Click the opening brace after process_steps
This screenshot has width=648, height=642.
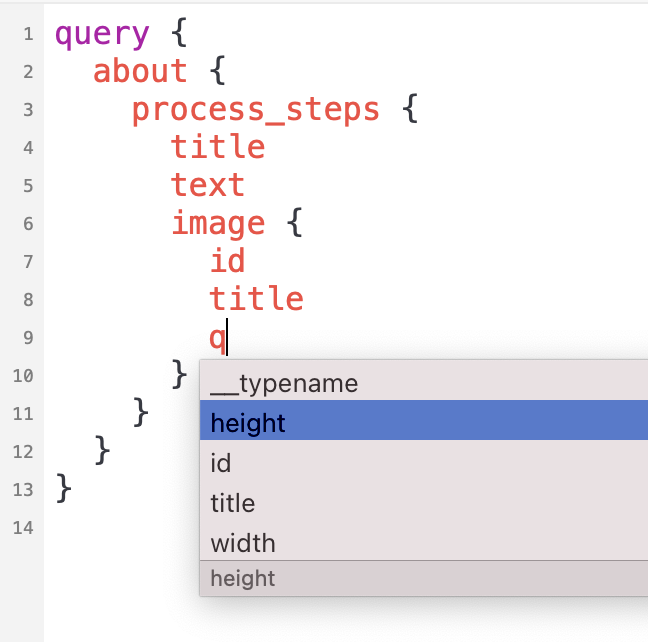(410, 108)
